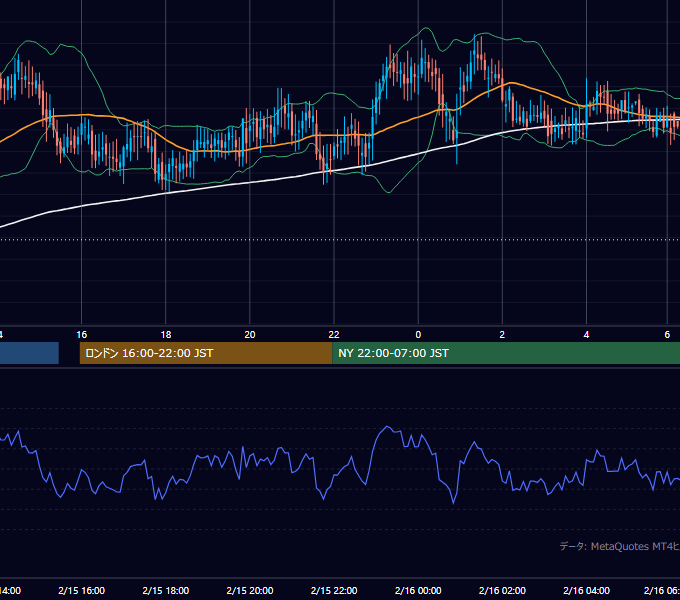Select the 20 hour label on time axis

[x=250, y=335]
